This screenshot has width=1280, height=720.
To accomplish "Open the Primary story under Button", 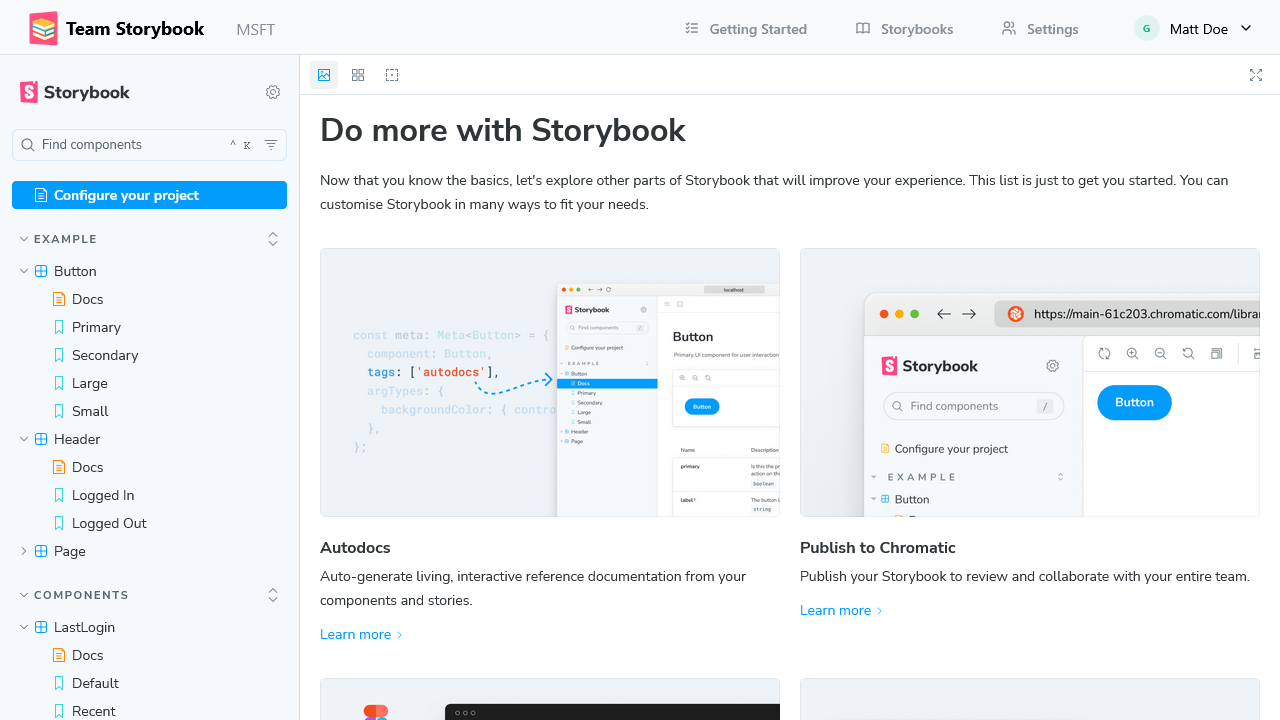I will [x=96, y=327].
